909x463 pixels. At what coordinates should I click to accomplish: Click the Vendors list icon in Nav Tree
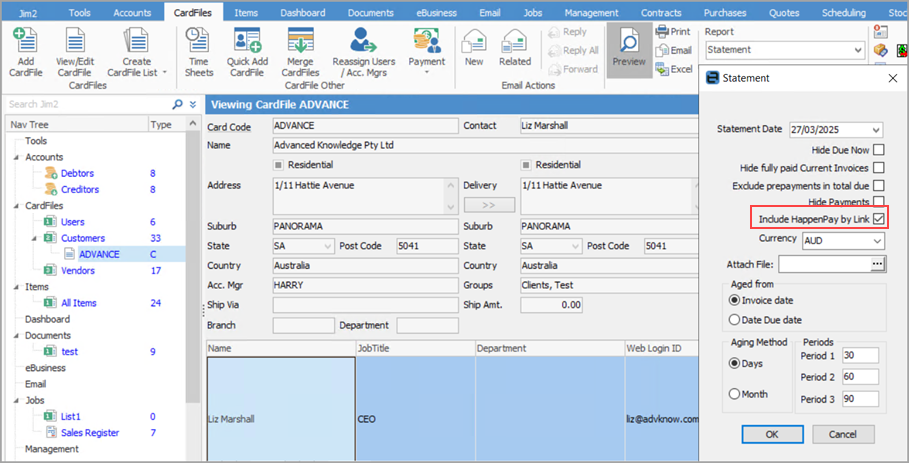pos(51,271)
